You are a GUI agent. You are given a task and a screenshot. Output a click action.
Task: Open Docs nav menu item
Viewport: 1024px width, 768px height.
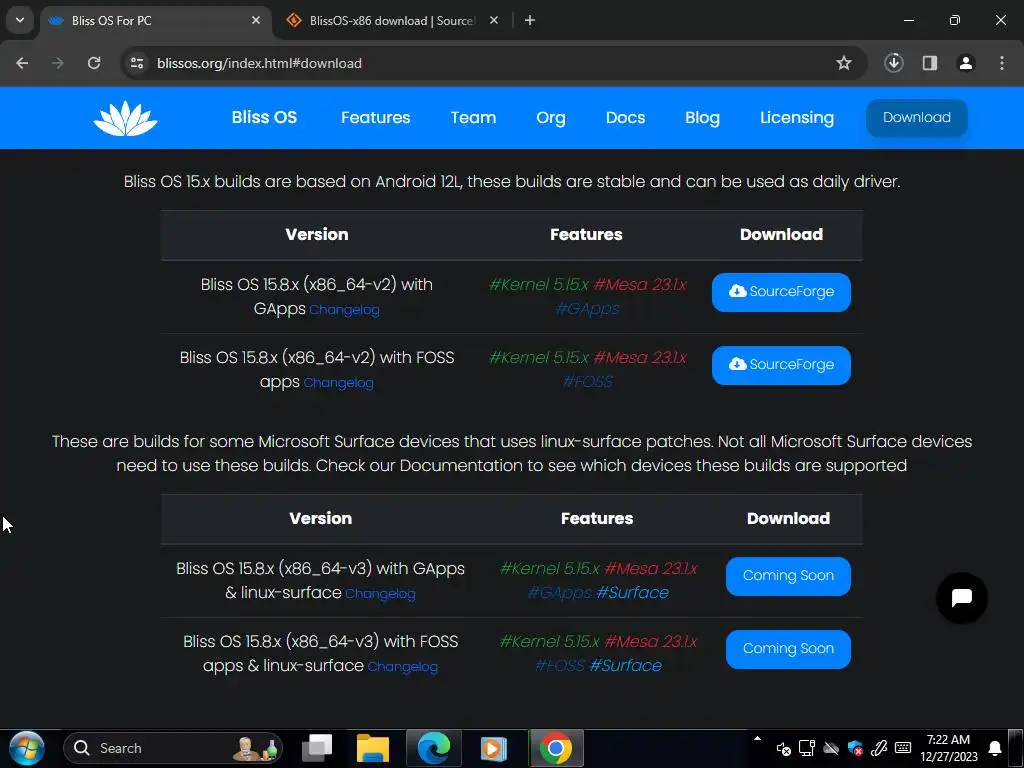coord(626,118)
